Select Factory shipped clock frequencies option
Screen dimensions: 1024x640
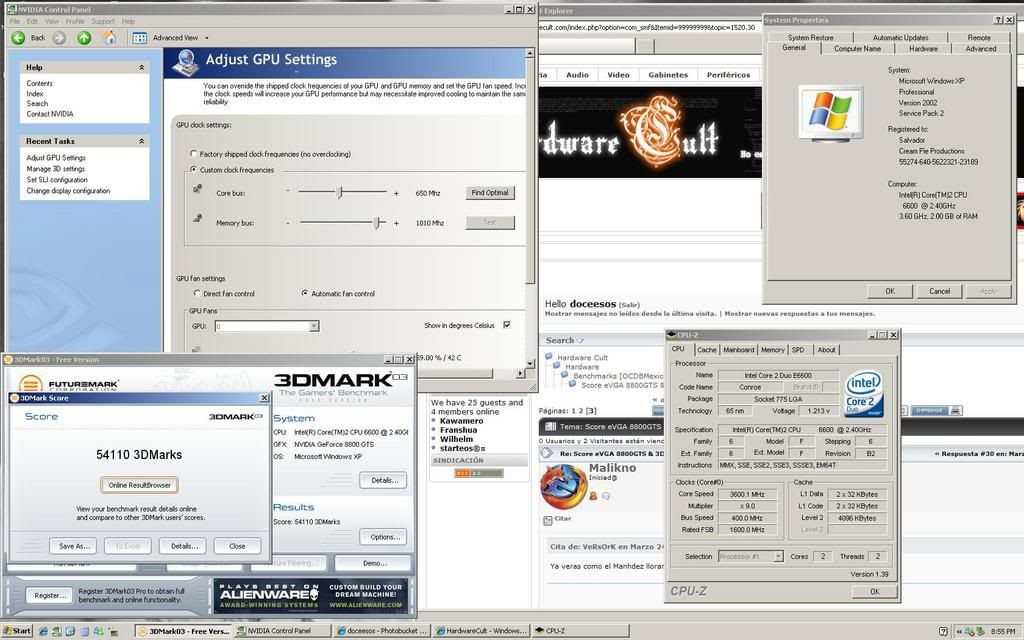(x=193, y=154)
